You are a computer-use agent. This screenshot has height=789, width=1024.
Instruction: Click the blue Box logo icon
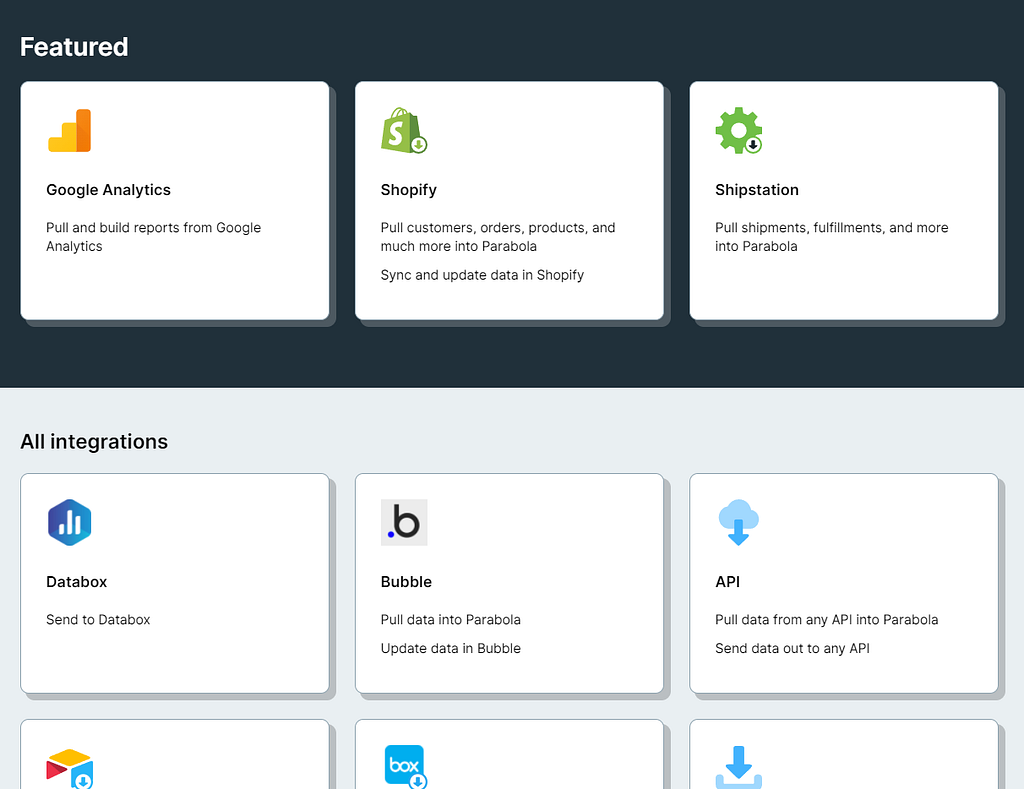[406, 767]
